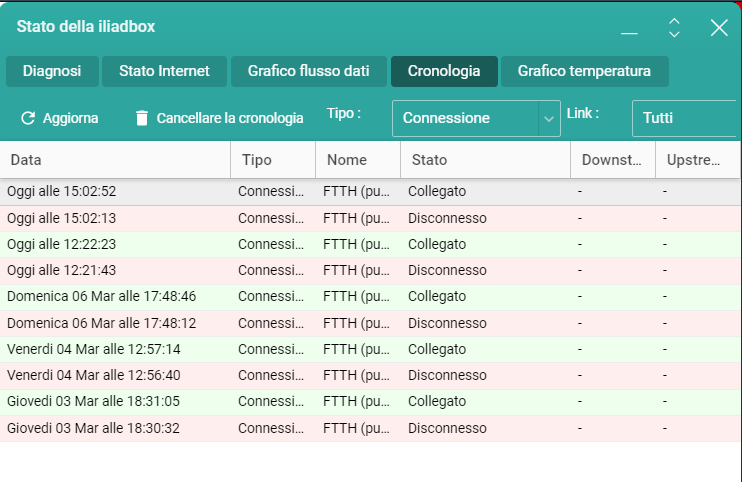Click the Aggiorna refresh icon
The width and height of the screenshot is (742, 482).
[x=28, y=118]
